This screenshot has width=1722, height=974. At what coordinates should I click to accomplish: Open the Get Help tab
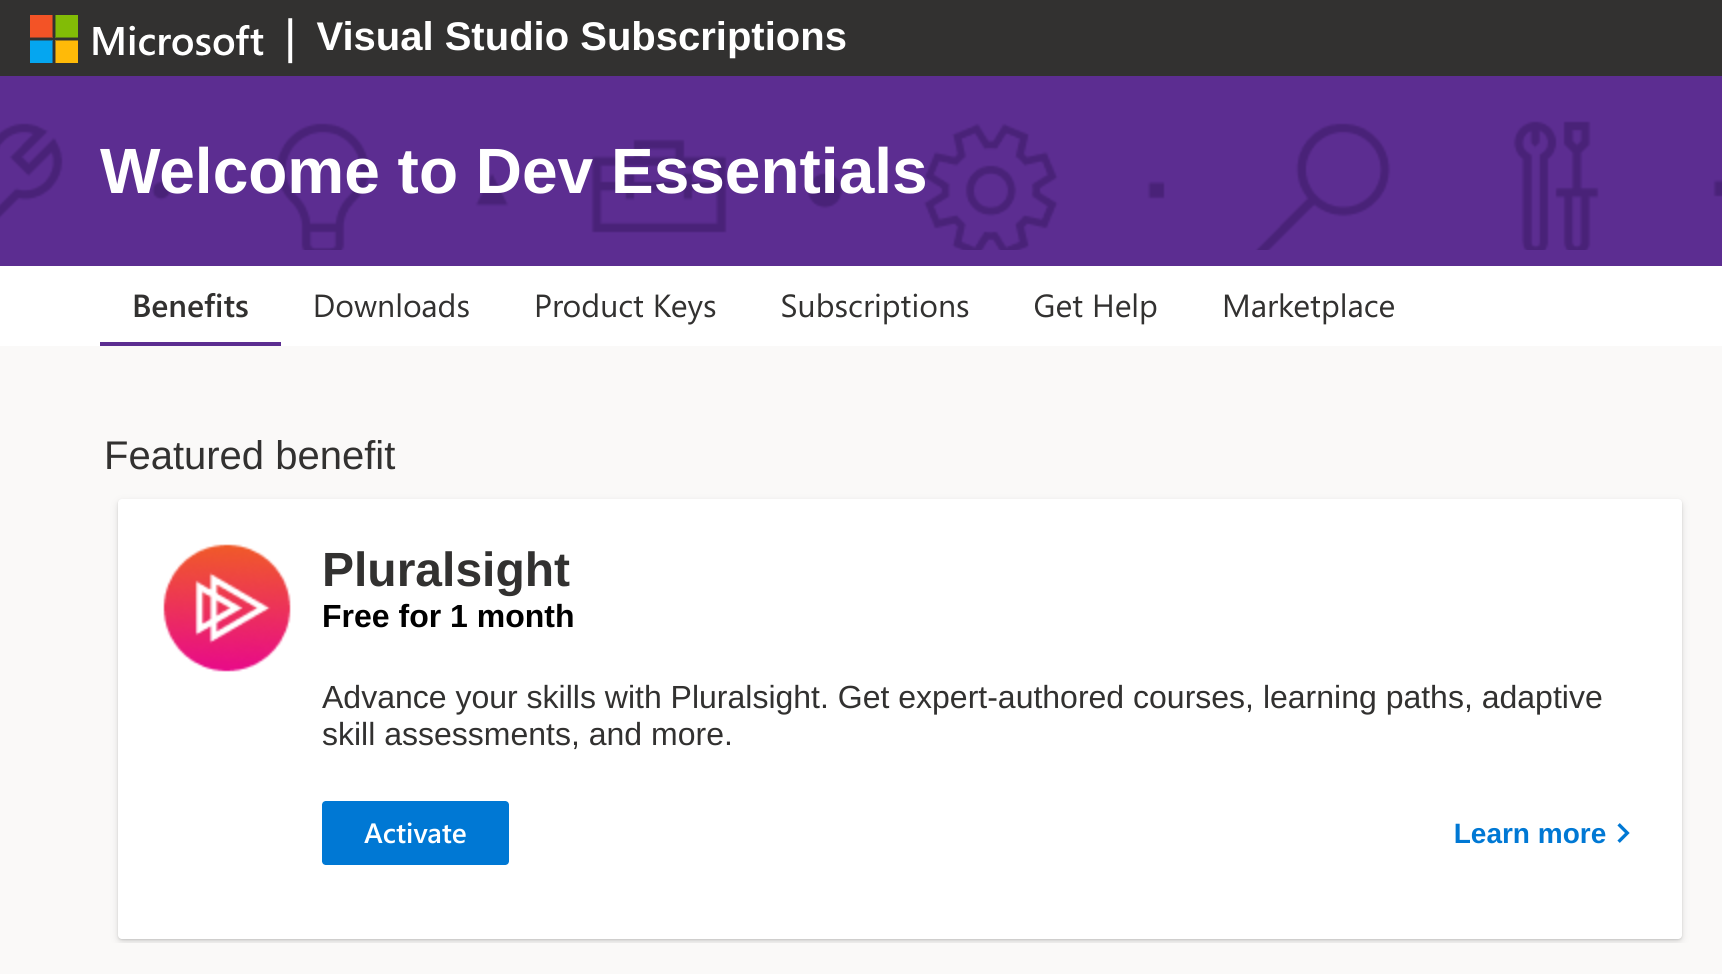click(x=1095, y=306)
